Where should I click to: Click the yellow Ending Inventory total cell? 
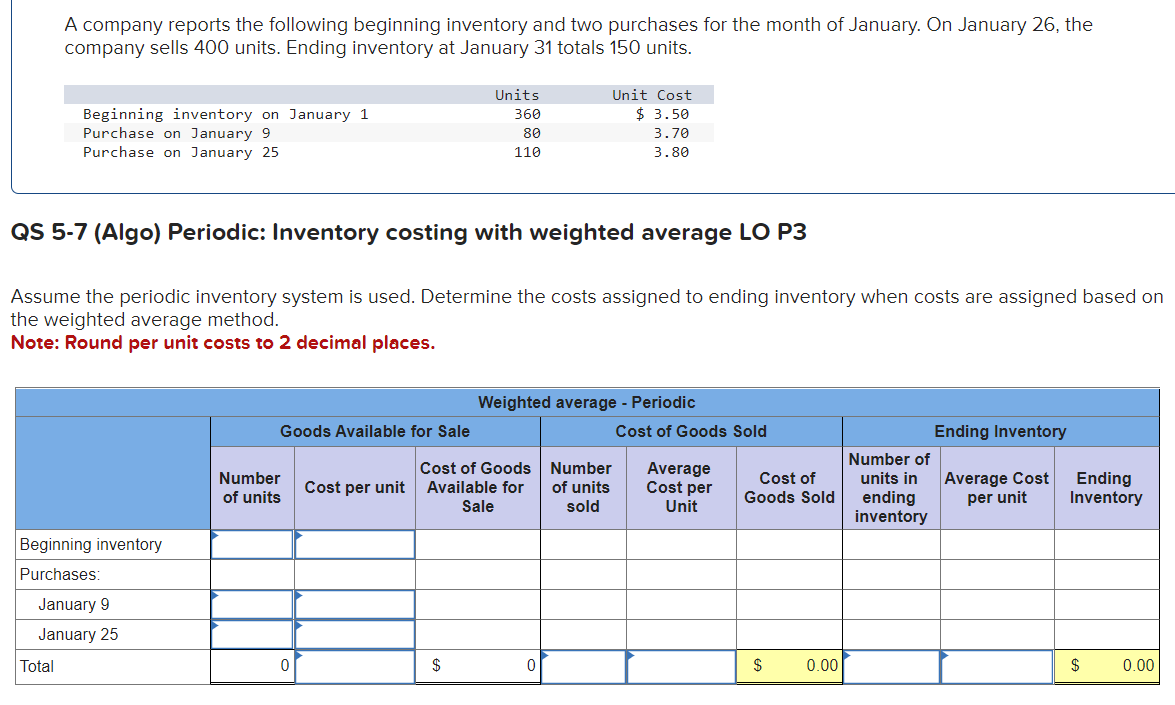pos(1106,666)
